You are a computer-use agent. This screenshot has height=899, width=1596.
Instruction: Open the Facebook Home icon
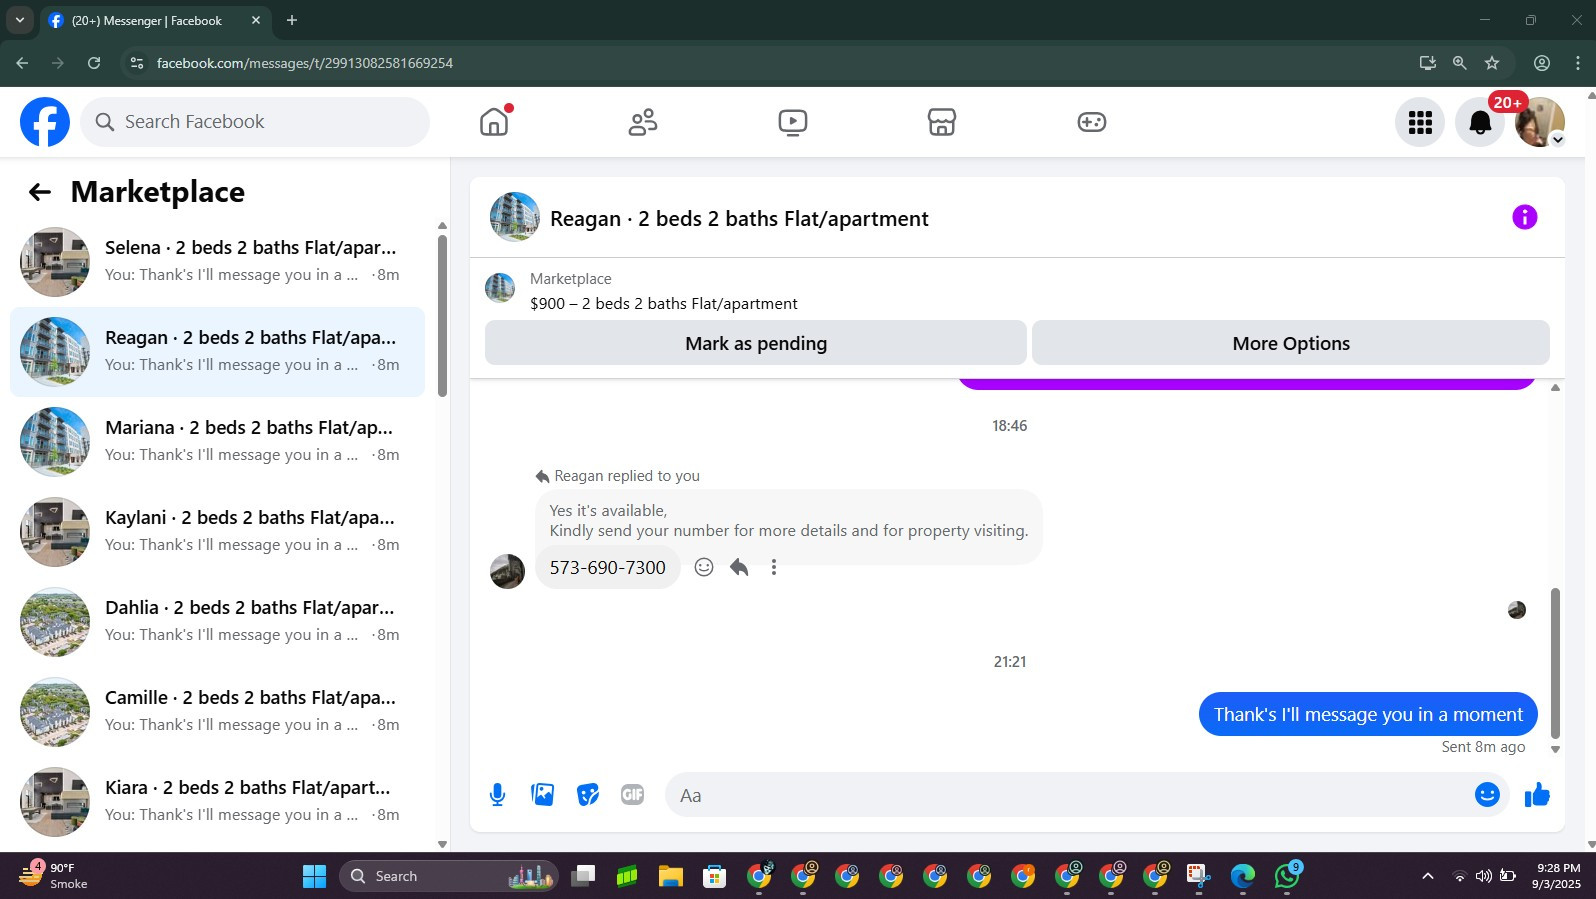(x=494, y=122)
